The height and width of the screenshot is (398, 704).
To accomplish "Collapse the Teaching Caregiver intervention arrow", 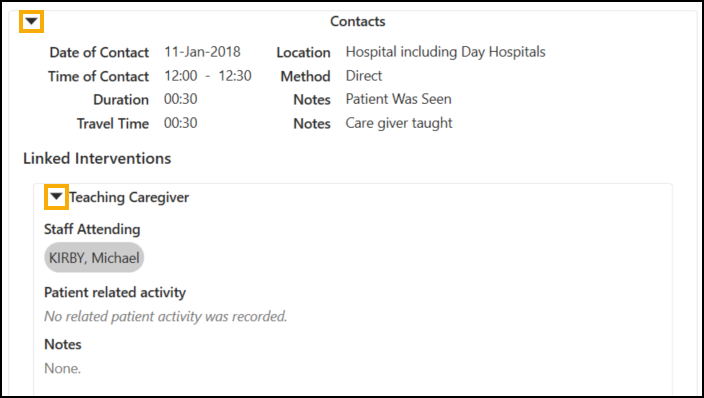I will (56, 197).
